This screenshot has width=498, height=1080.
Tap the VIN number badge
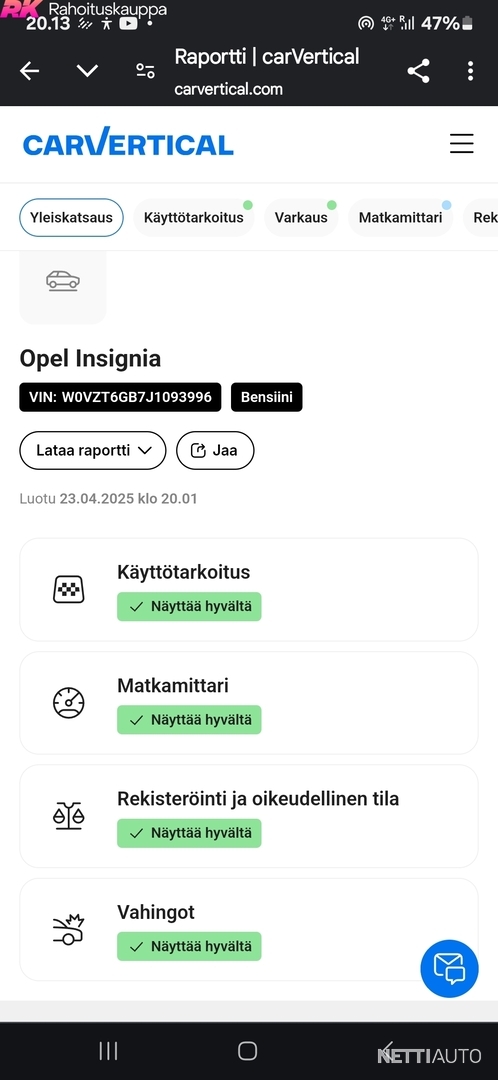pos(120,397)
